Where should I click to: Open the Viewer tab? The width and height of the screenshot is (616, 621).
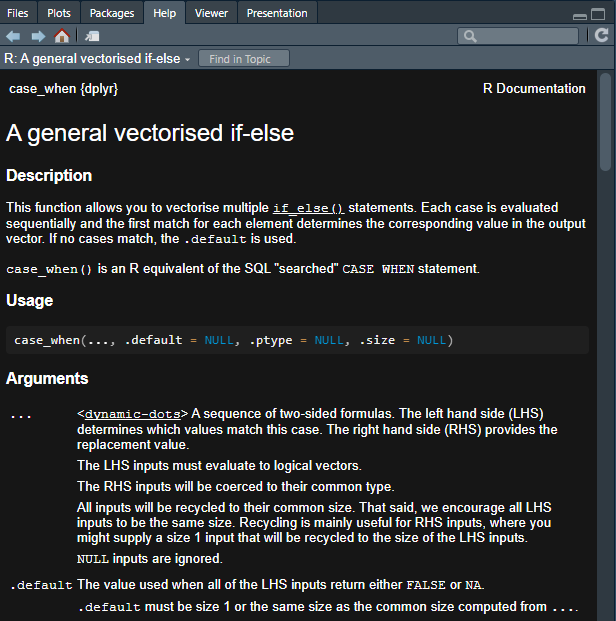(211, 13)
